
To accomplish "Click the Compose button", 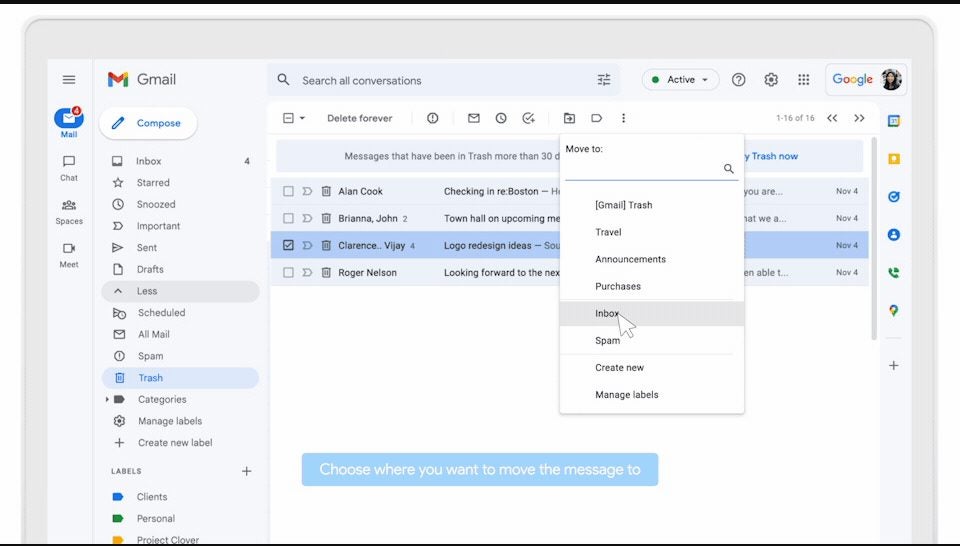I will 148,123.
